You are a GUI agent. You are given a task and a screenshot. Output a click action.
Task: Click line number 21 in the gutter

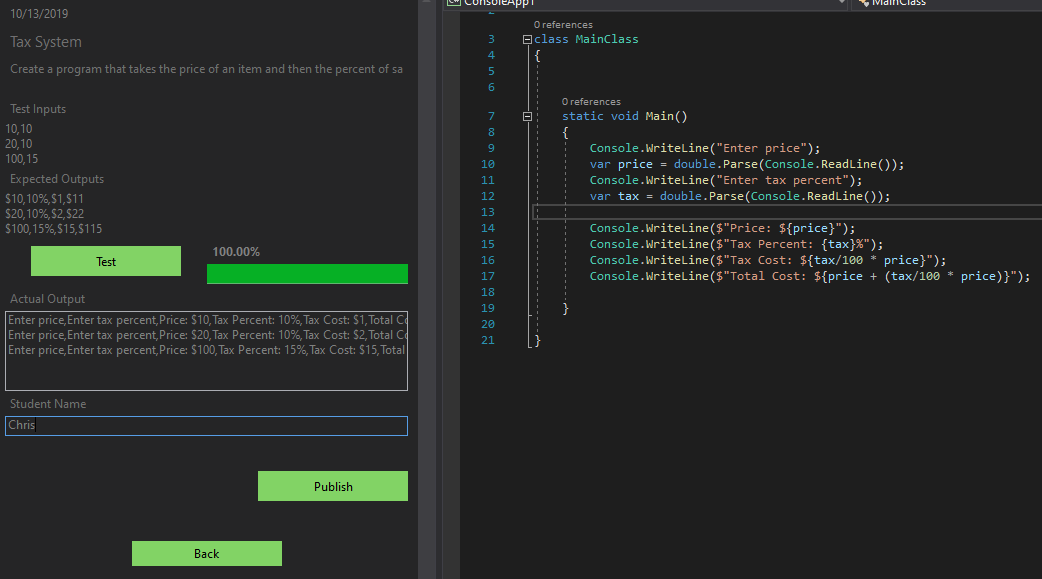tap(488, 340)
